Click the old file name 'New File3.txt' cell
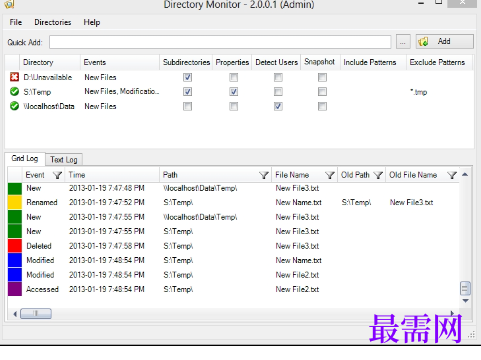 point(411,202)
